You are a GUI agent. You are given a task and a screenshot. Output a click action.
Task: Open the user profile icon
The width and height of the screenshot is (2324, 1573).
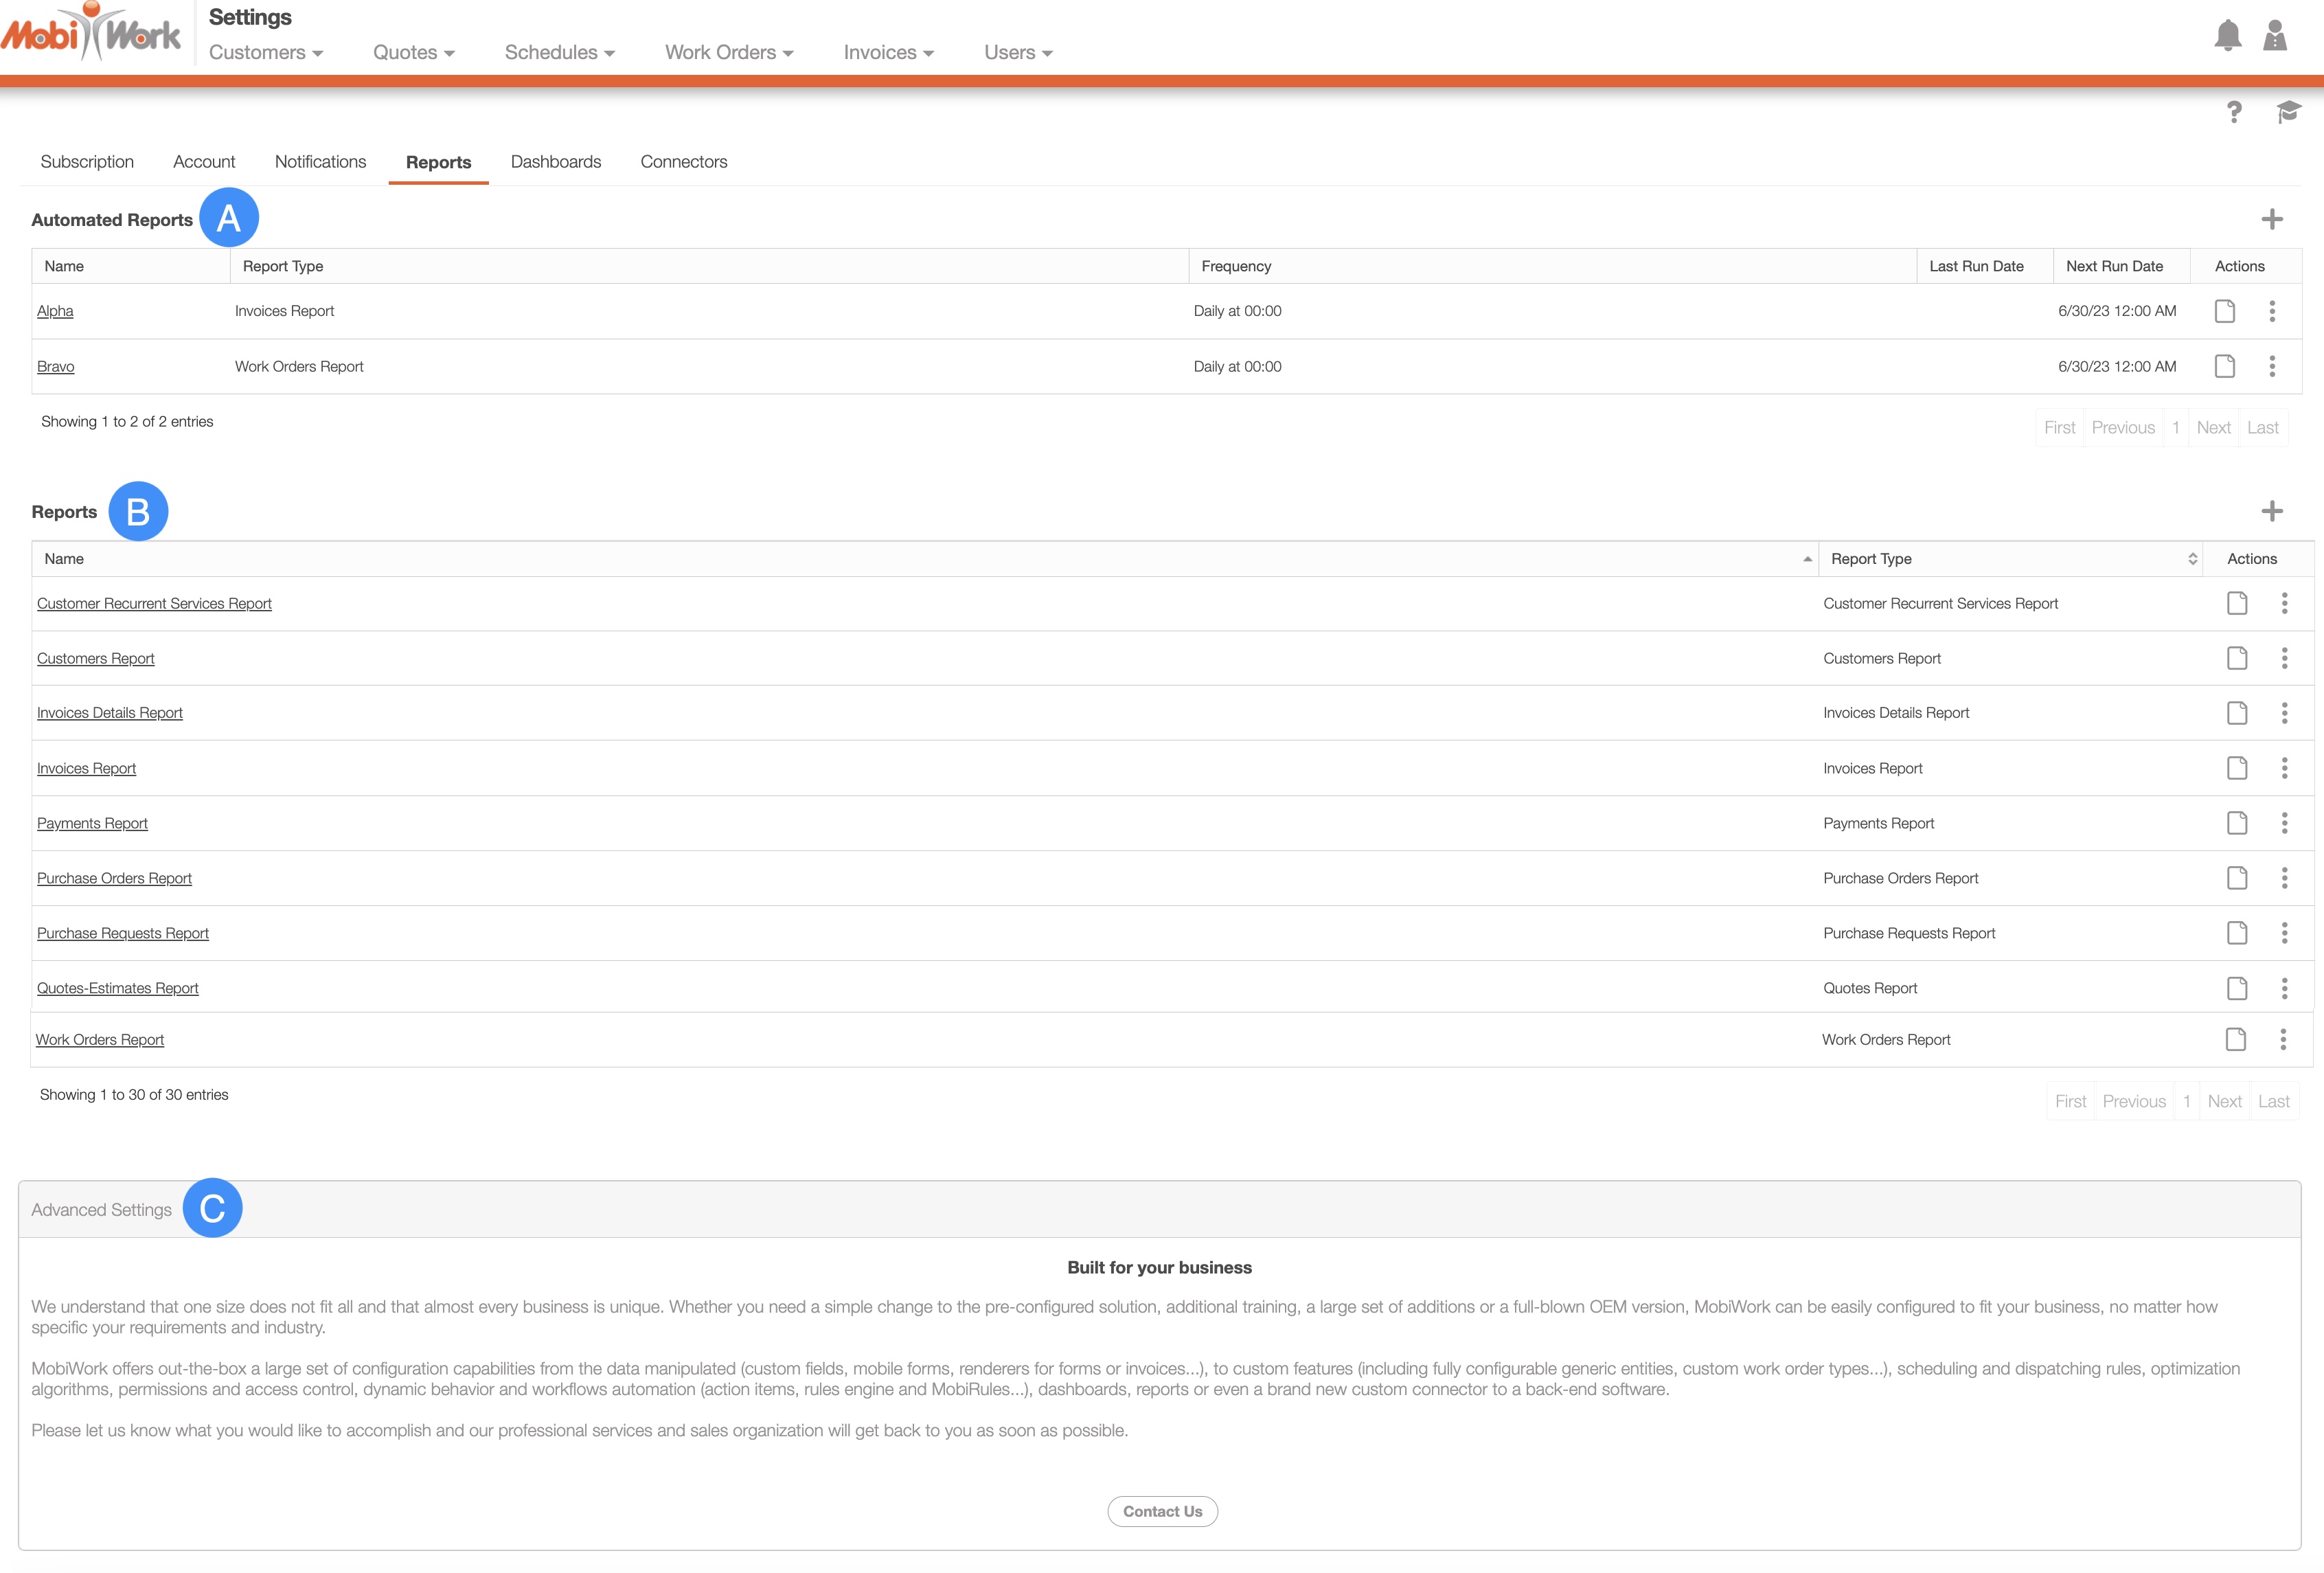pyautogui.click(x=2275, y=36)
